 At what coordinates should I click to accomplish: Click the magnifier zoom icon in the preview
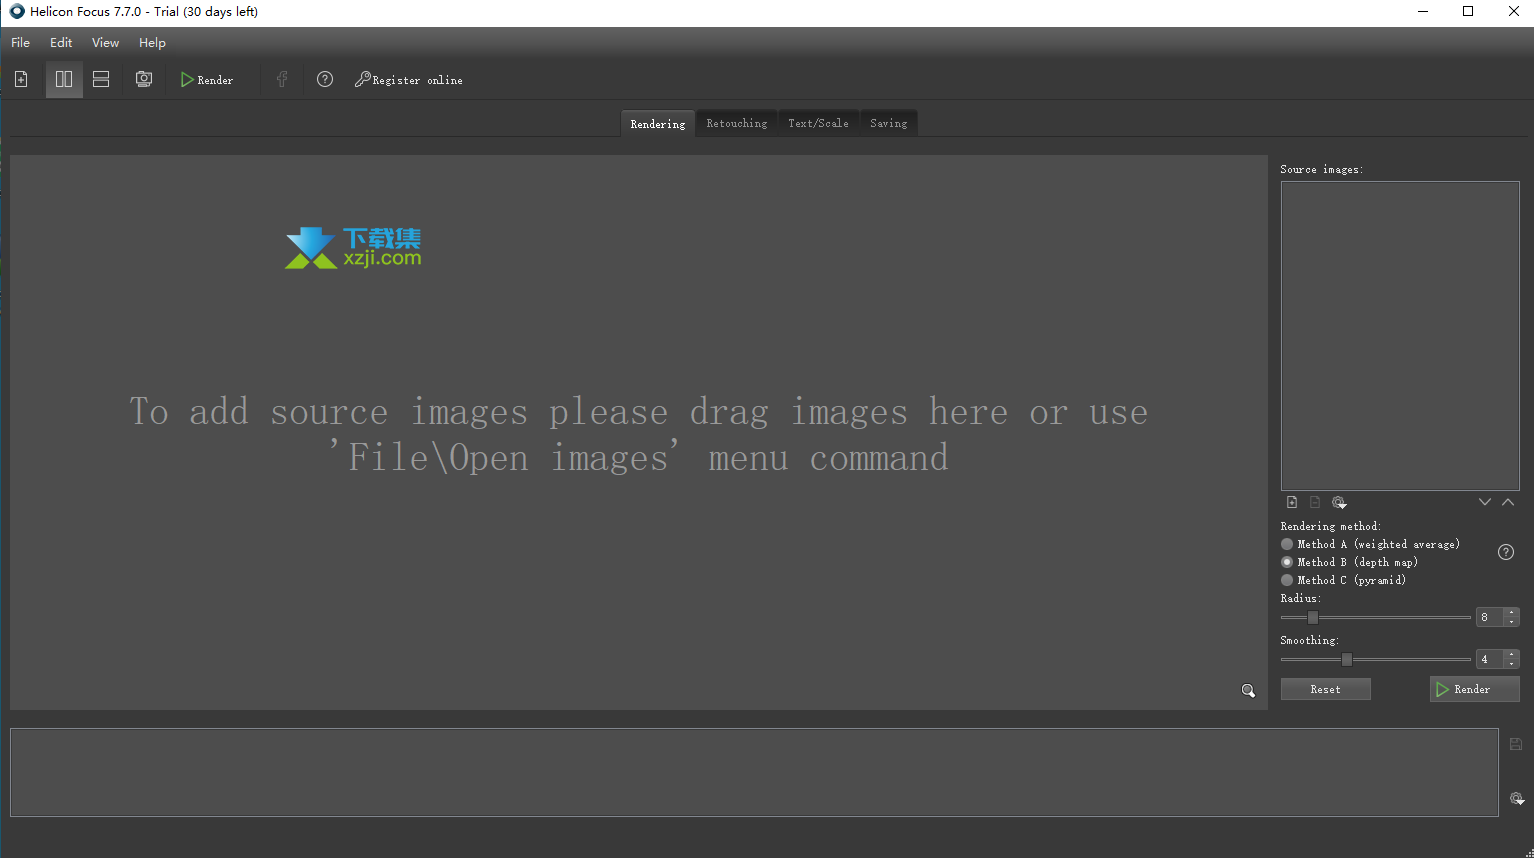(1248, 691)
